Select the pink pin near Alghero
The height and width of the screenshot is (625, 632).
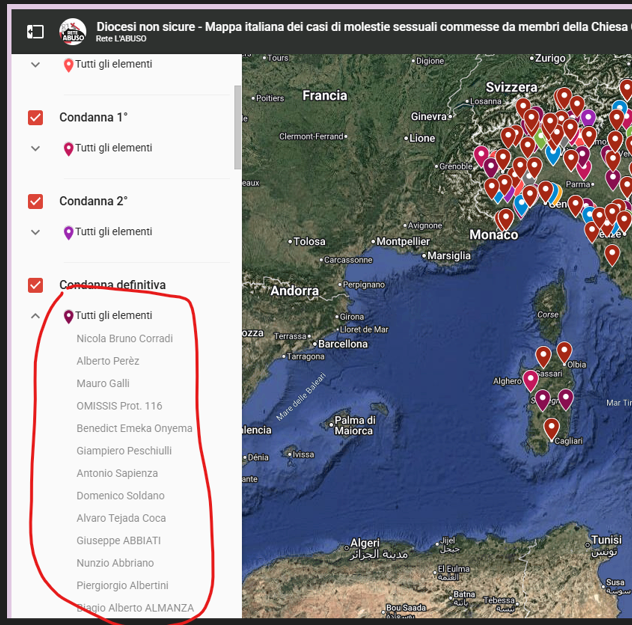(530, 379)
